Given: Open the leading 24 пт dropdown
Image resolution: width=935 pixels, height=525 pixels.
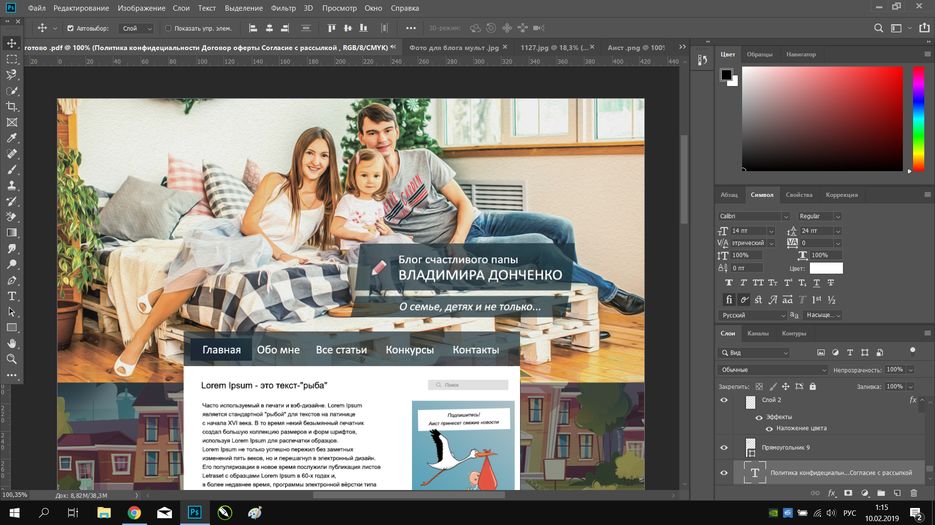Looking at the screenshot, I should pyautogui.click(x=820, y=231).
